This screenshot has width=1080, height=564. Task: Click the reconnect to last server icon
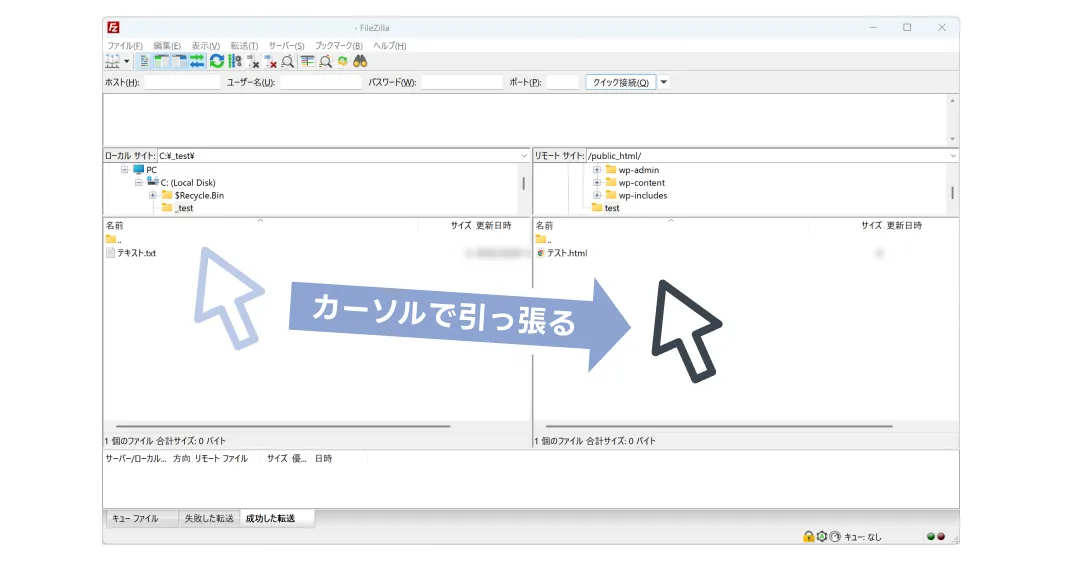point(288,61)
